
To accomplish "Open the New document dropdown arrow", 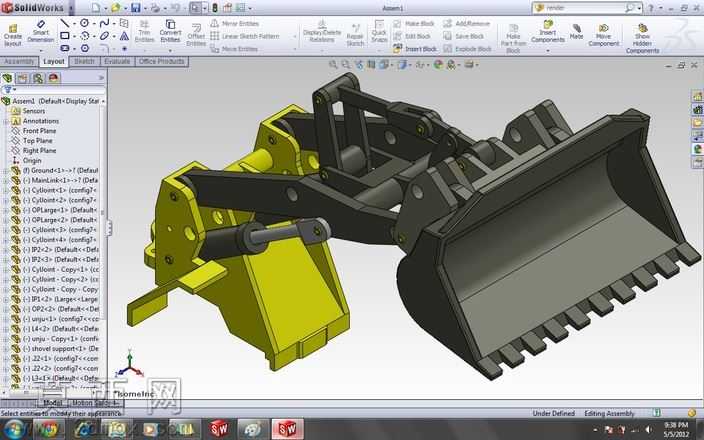I will point(105,8).
